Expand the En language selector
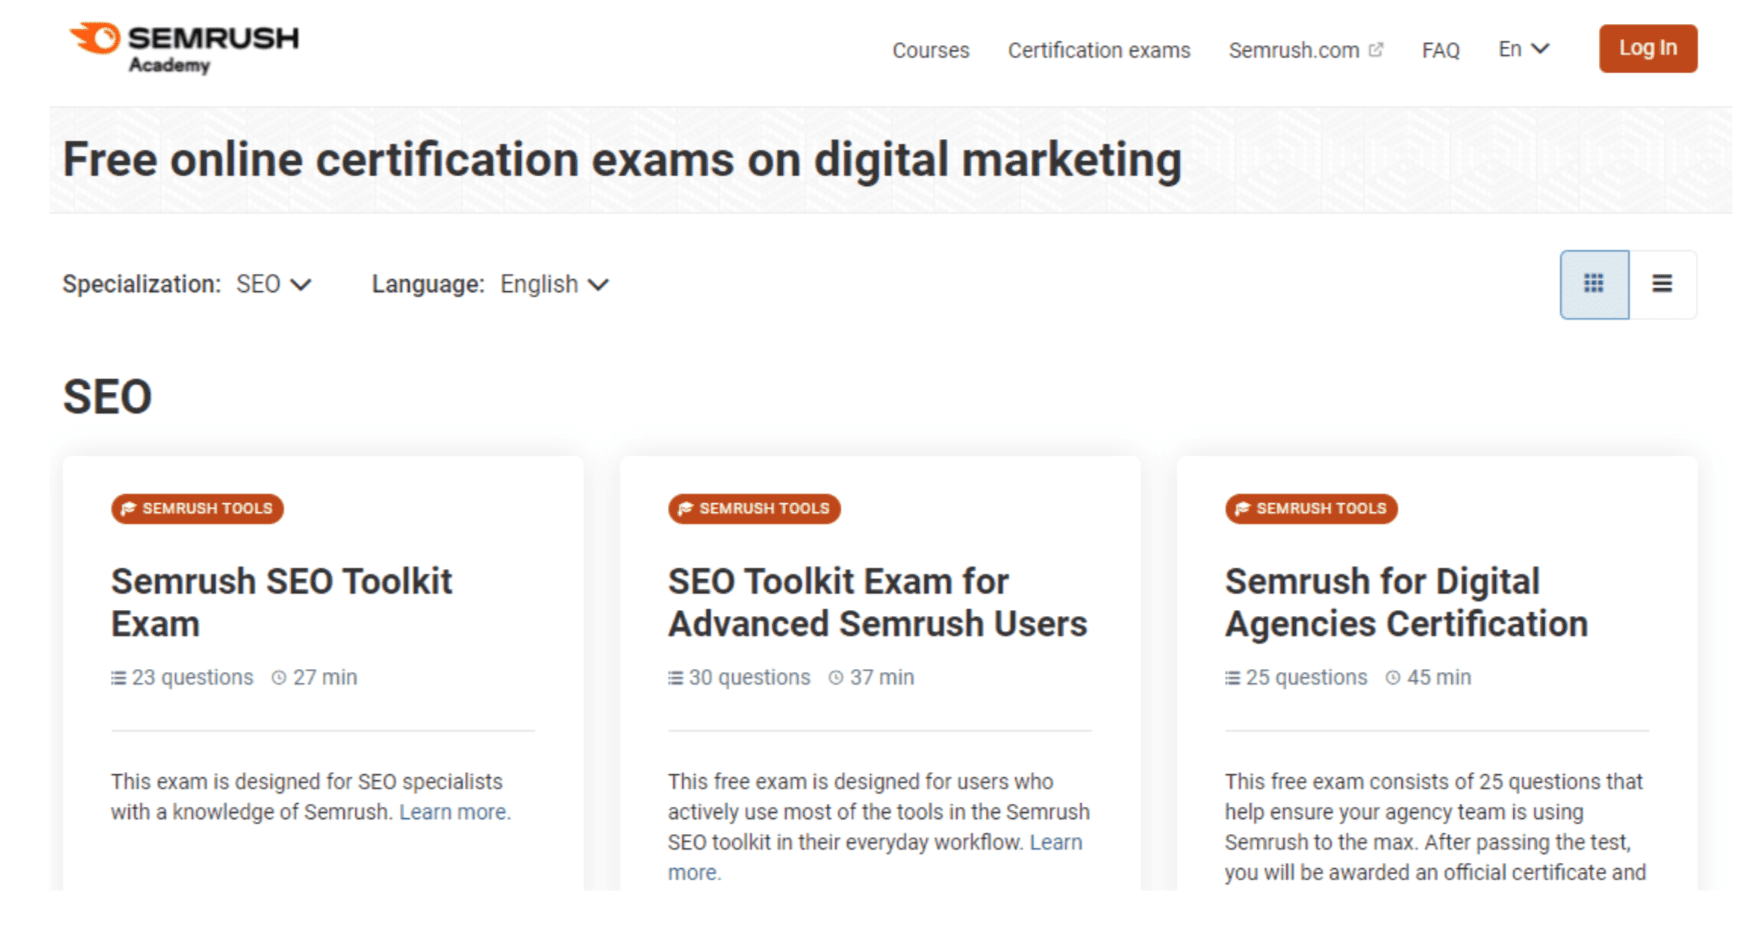 (1524, 49)
